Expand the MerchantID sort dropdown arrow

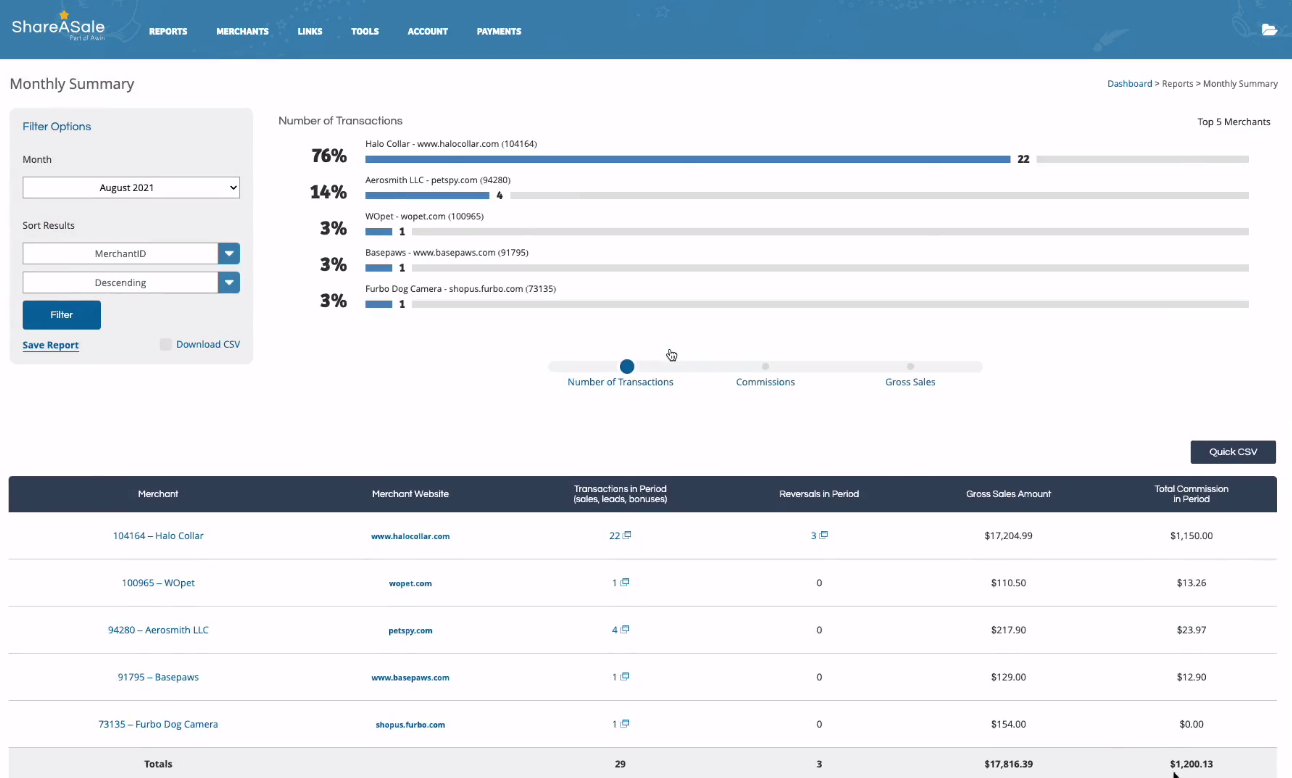point(230,254)
